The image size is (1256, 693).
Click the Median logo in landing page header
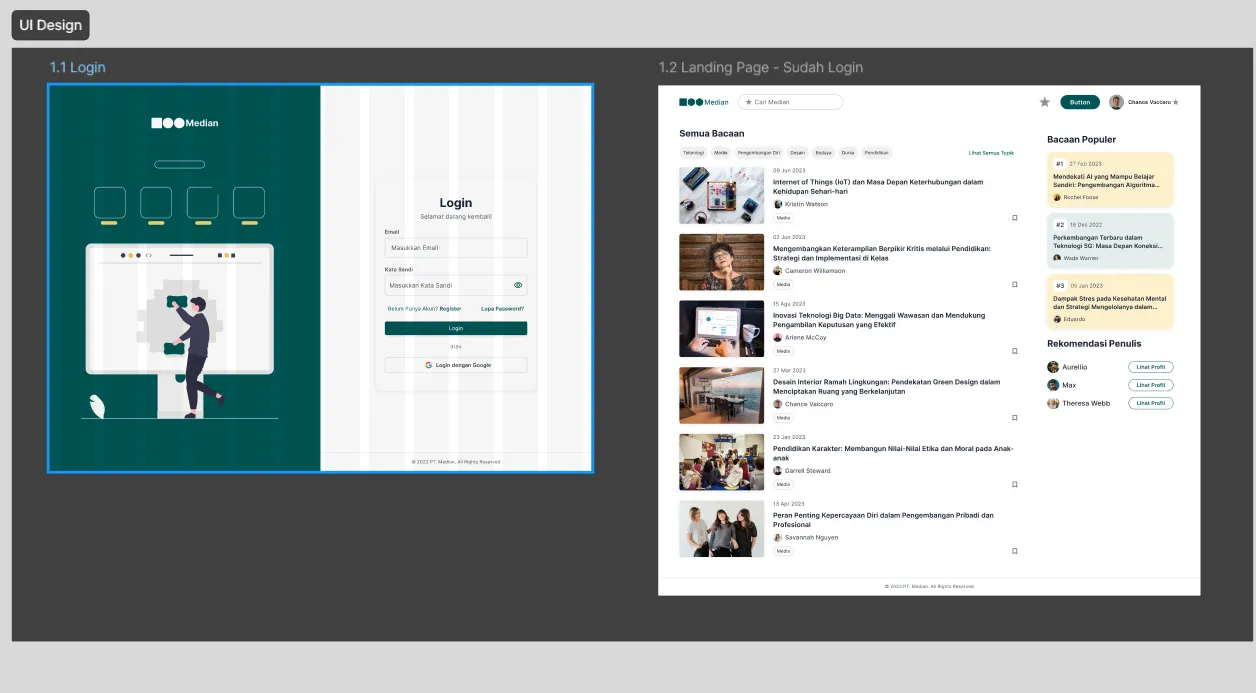click(x=703, y=101)
